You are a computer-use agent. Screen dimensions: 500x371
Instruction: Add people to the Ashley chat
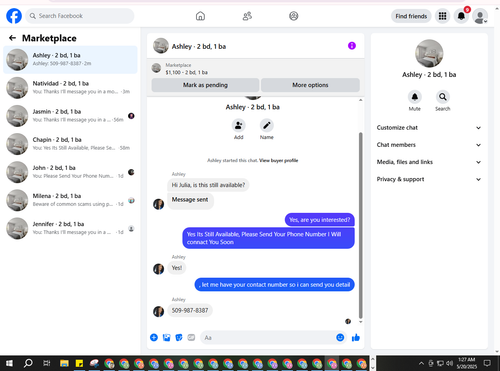[239, 126]
